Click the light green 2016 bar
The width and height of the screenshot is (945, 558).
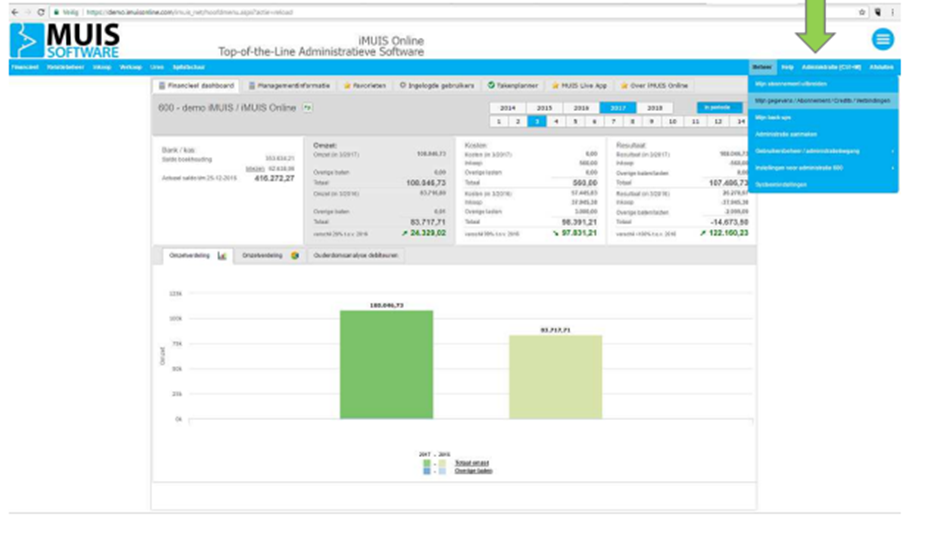556,377
